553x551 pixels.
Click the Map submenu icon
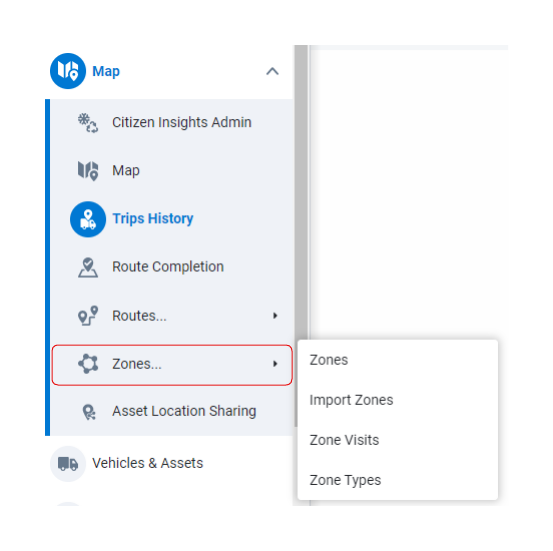tap(88, 171)
